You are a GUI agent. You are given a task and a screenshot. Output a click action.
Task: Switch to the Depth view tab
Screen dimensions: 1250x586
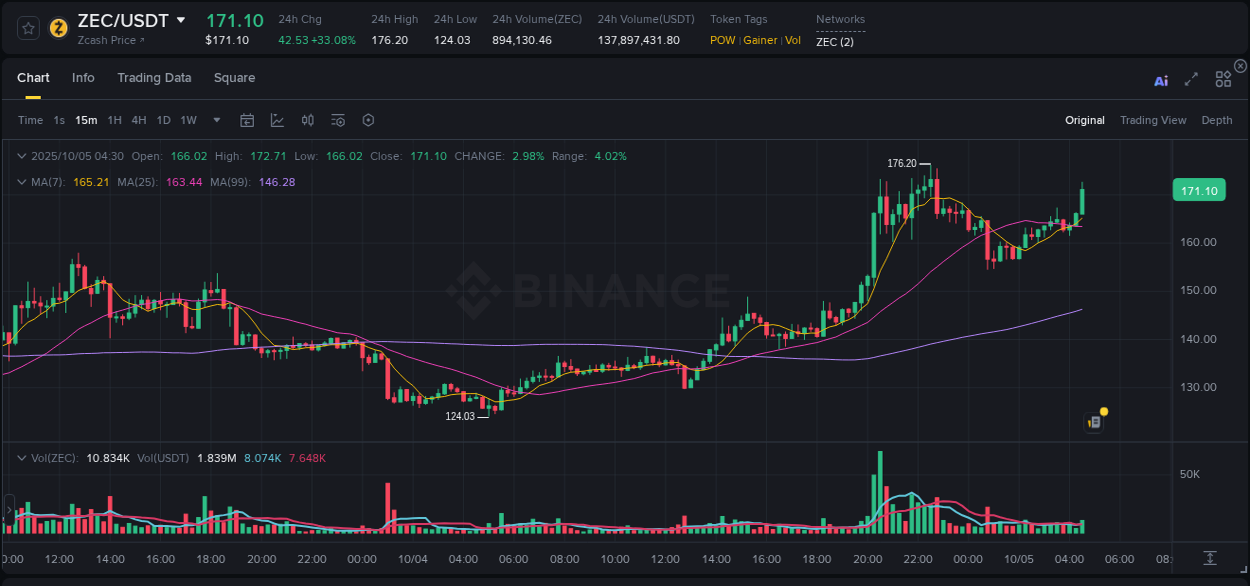1217,120
